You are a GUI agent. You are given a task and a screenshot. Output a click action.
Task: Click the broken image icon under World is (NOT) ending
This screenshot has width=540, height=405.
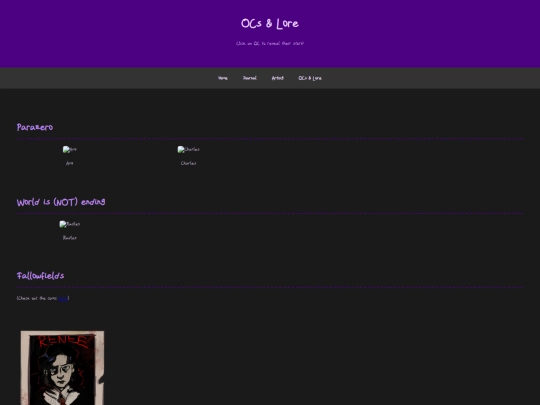70,224
